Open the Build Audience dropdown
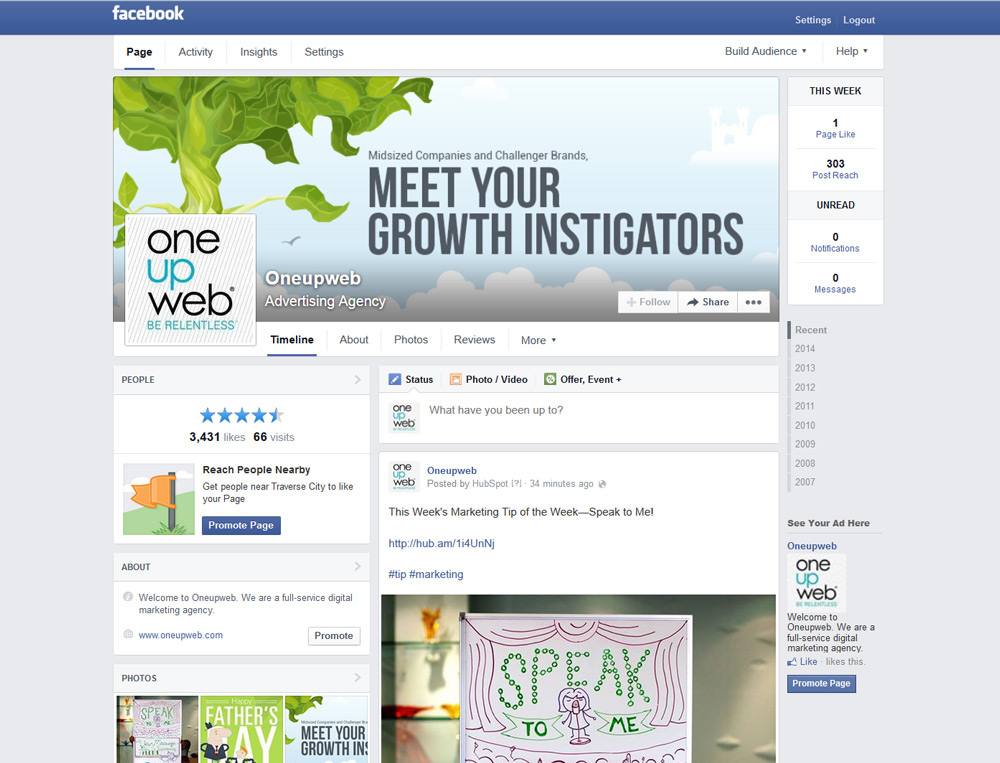The width and height of the screenshot is (1000, 763). [x=766, y=51]
